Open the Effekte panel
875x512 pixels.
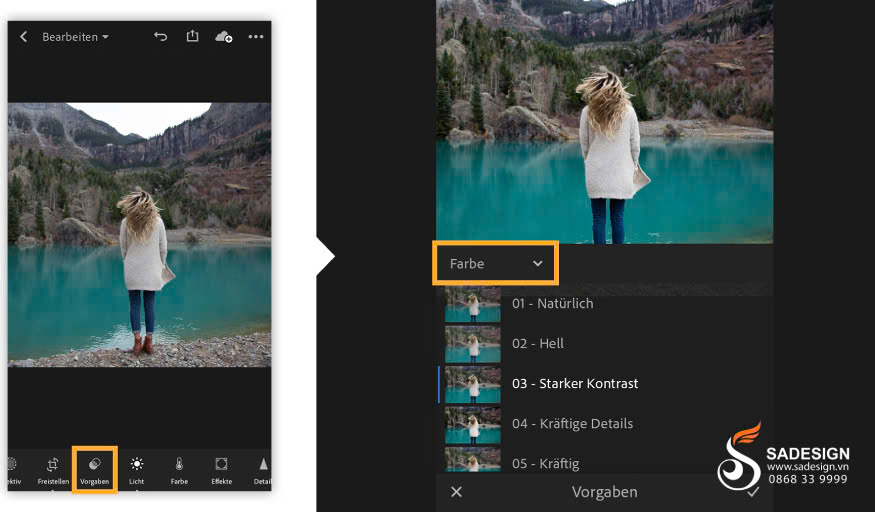click(222, 470)
